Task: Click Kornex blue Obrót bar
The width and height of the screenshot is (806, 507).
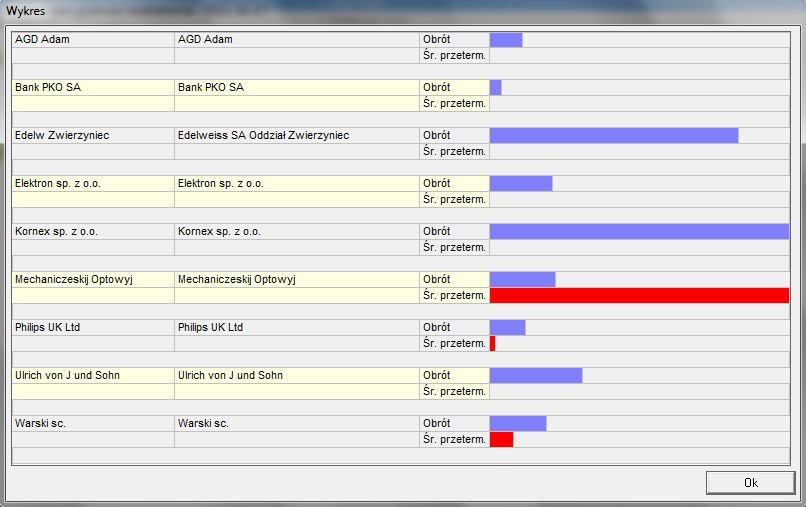Action: click(x=639, y=232)
